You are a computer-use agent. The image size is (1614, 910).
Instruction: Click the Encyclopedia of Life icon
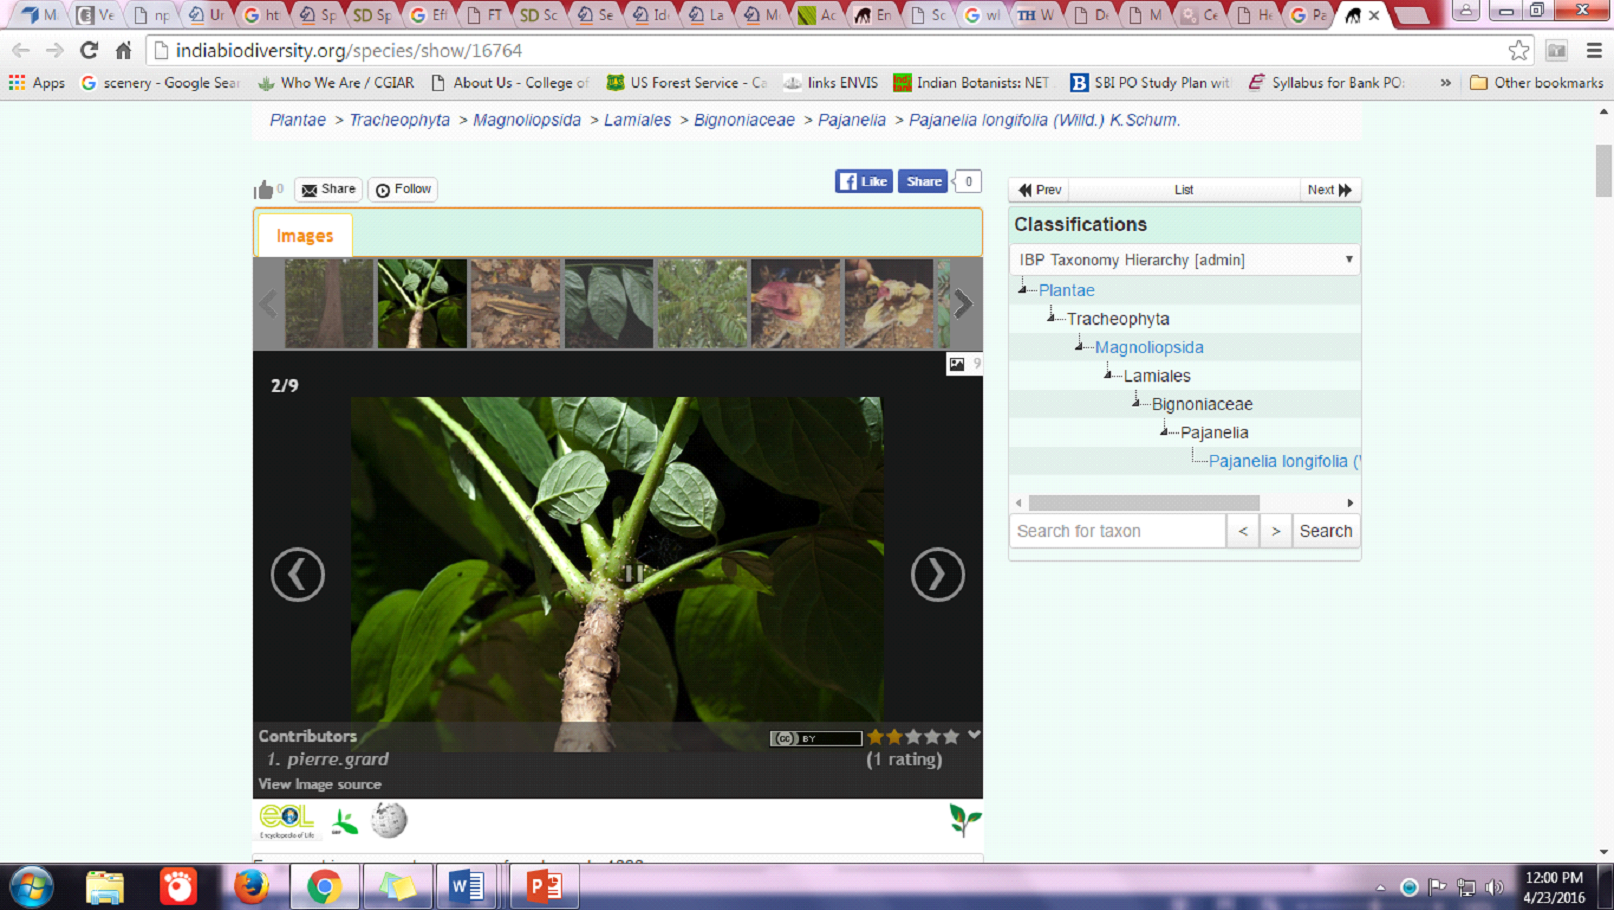(286, 821)
